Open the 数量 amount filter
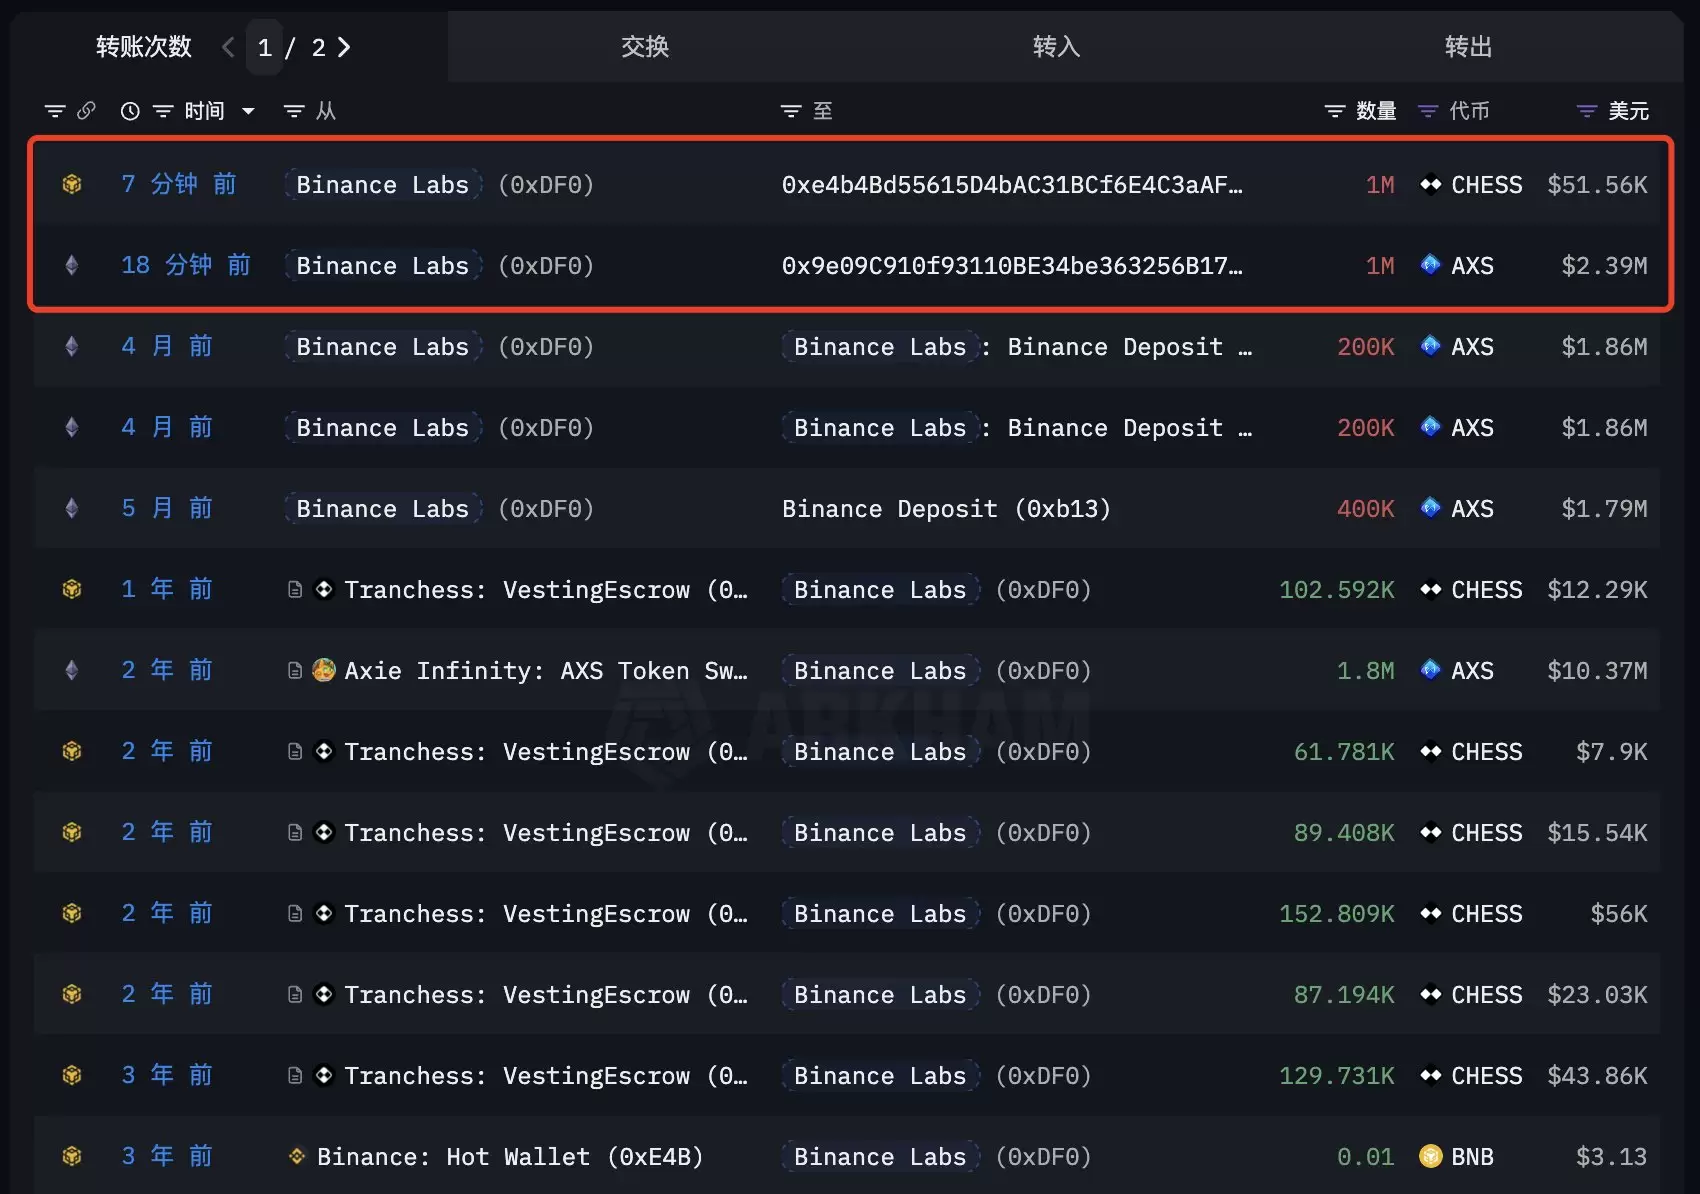1700x1194 pixels. point(1335,111)
